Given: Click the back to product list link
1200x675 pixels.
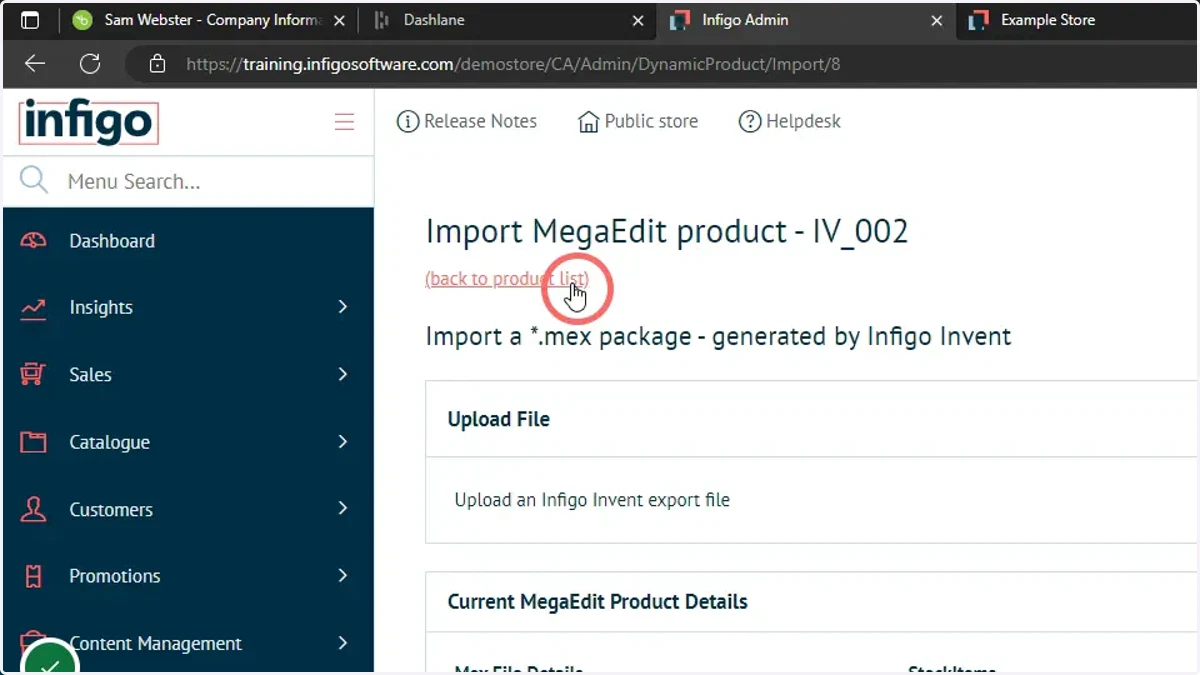Looking at the screenshot, I should click(507, 279).
